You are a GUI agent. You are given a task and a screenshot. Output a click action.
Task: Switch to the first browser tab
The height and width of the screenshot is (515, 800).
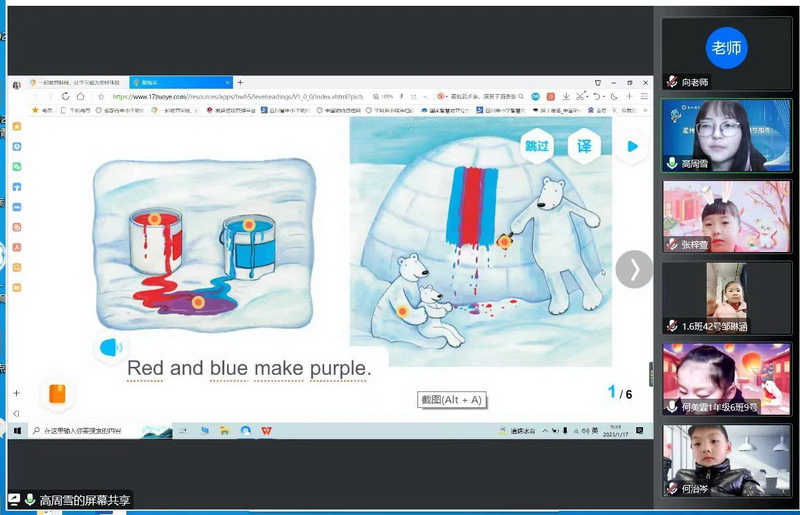pos(75,82)
